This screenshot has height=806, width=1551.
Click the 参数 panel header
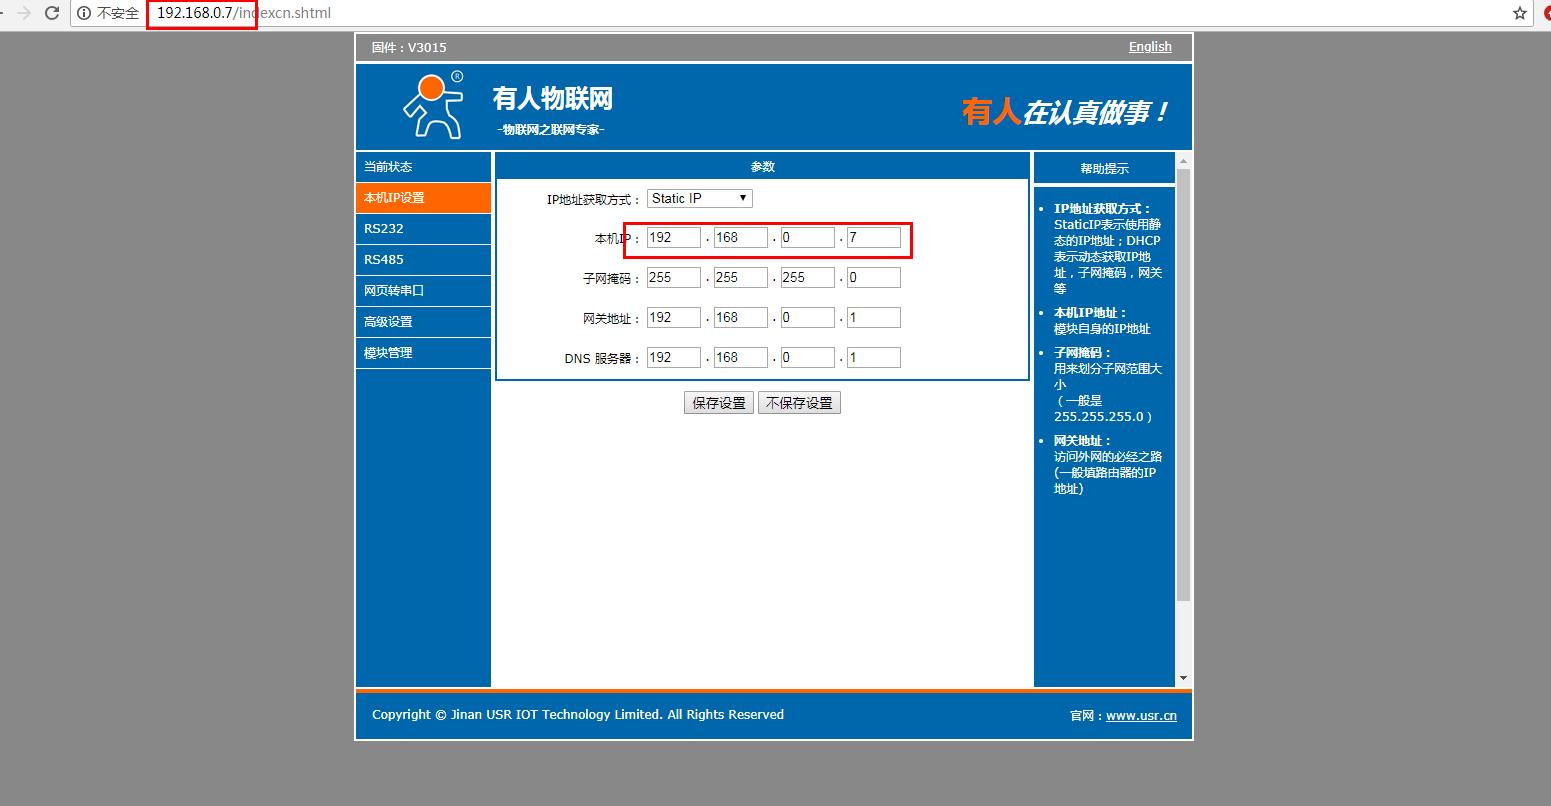click(762, 166)
